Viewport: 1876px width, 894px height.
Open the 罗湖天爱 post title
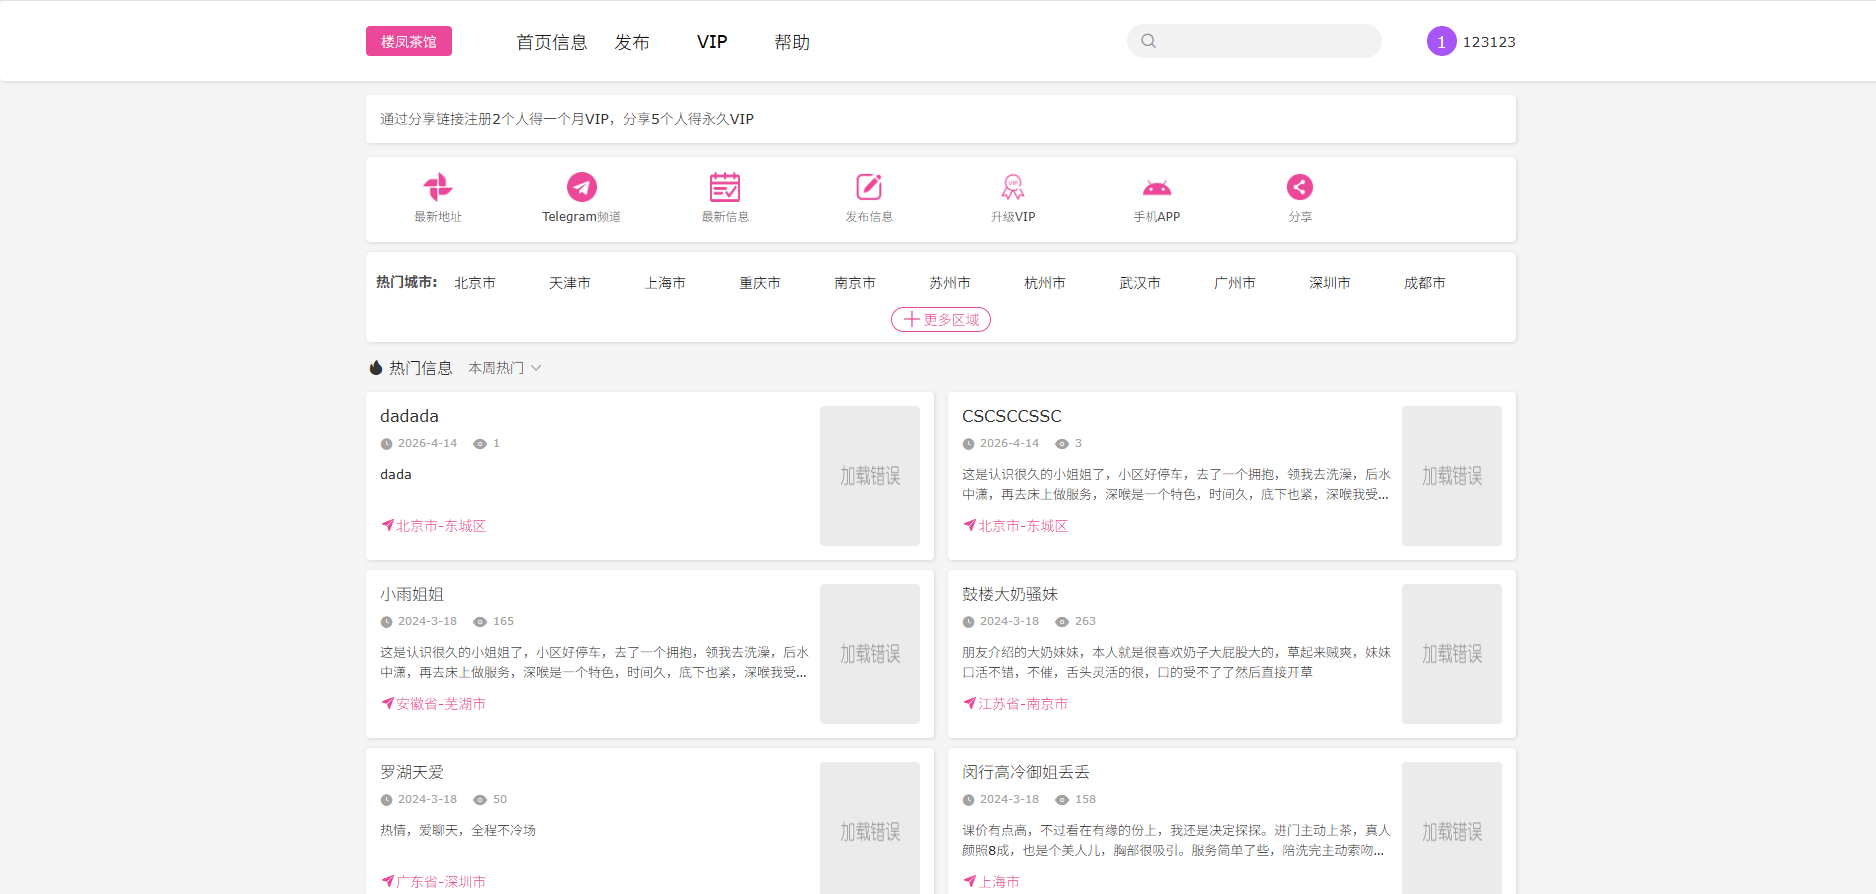click(x=412, y=772)
